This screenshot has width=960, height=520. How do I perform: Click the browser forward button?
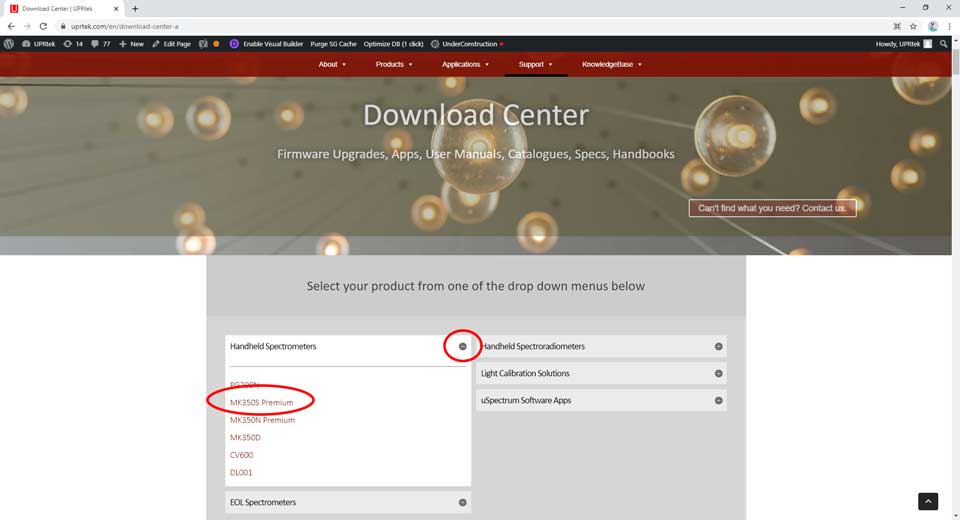27,26
